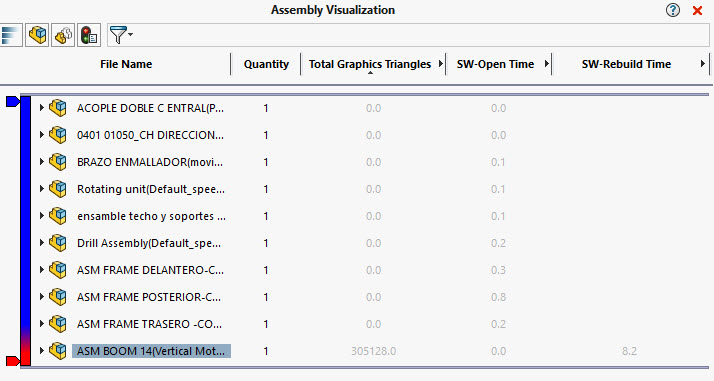Screen dimensions: 714x381
Task: Open the Performance Analysis traffic light icon
Action: coord(89,35)
